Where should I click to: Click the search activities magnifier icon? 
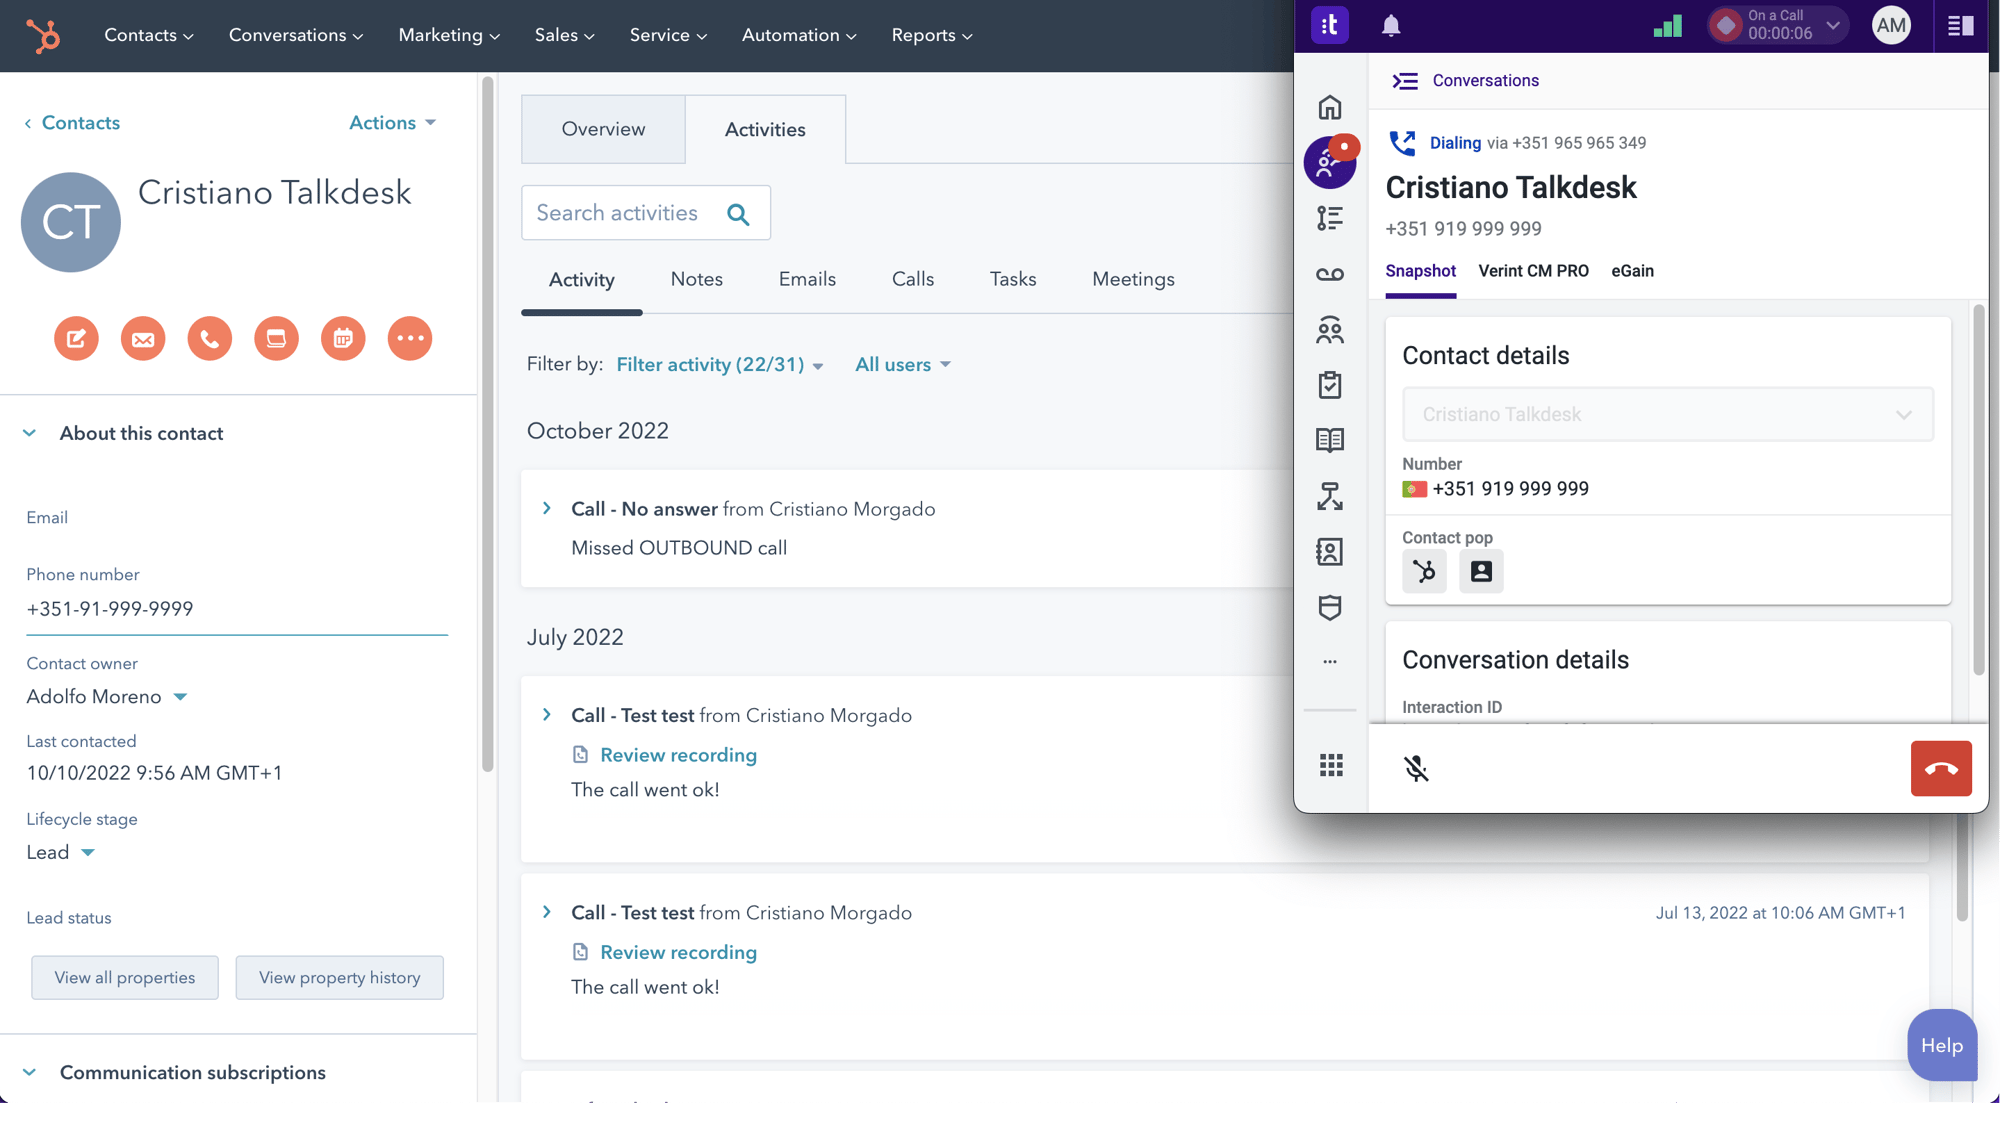pos(738,214)
